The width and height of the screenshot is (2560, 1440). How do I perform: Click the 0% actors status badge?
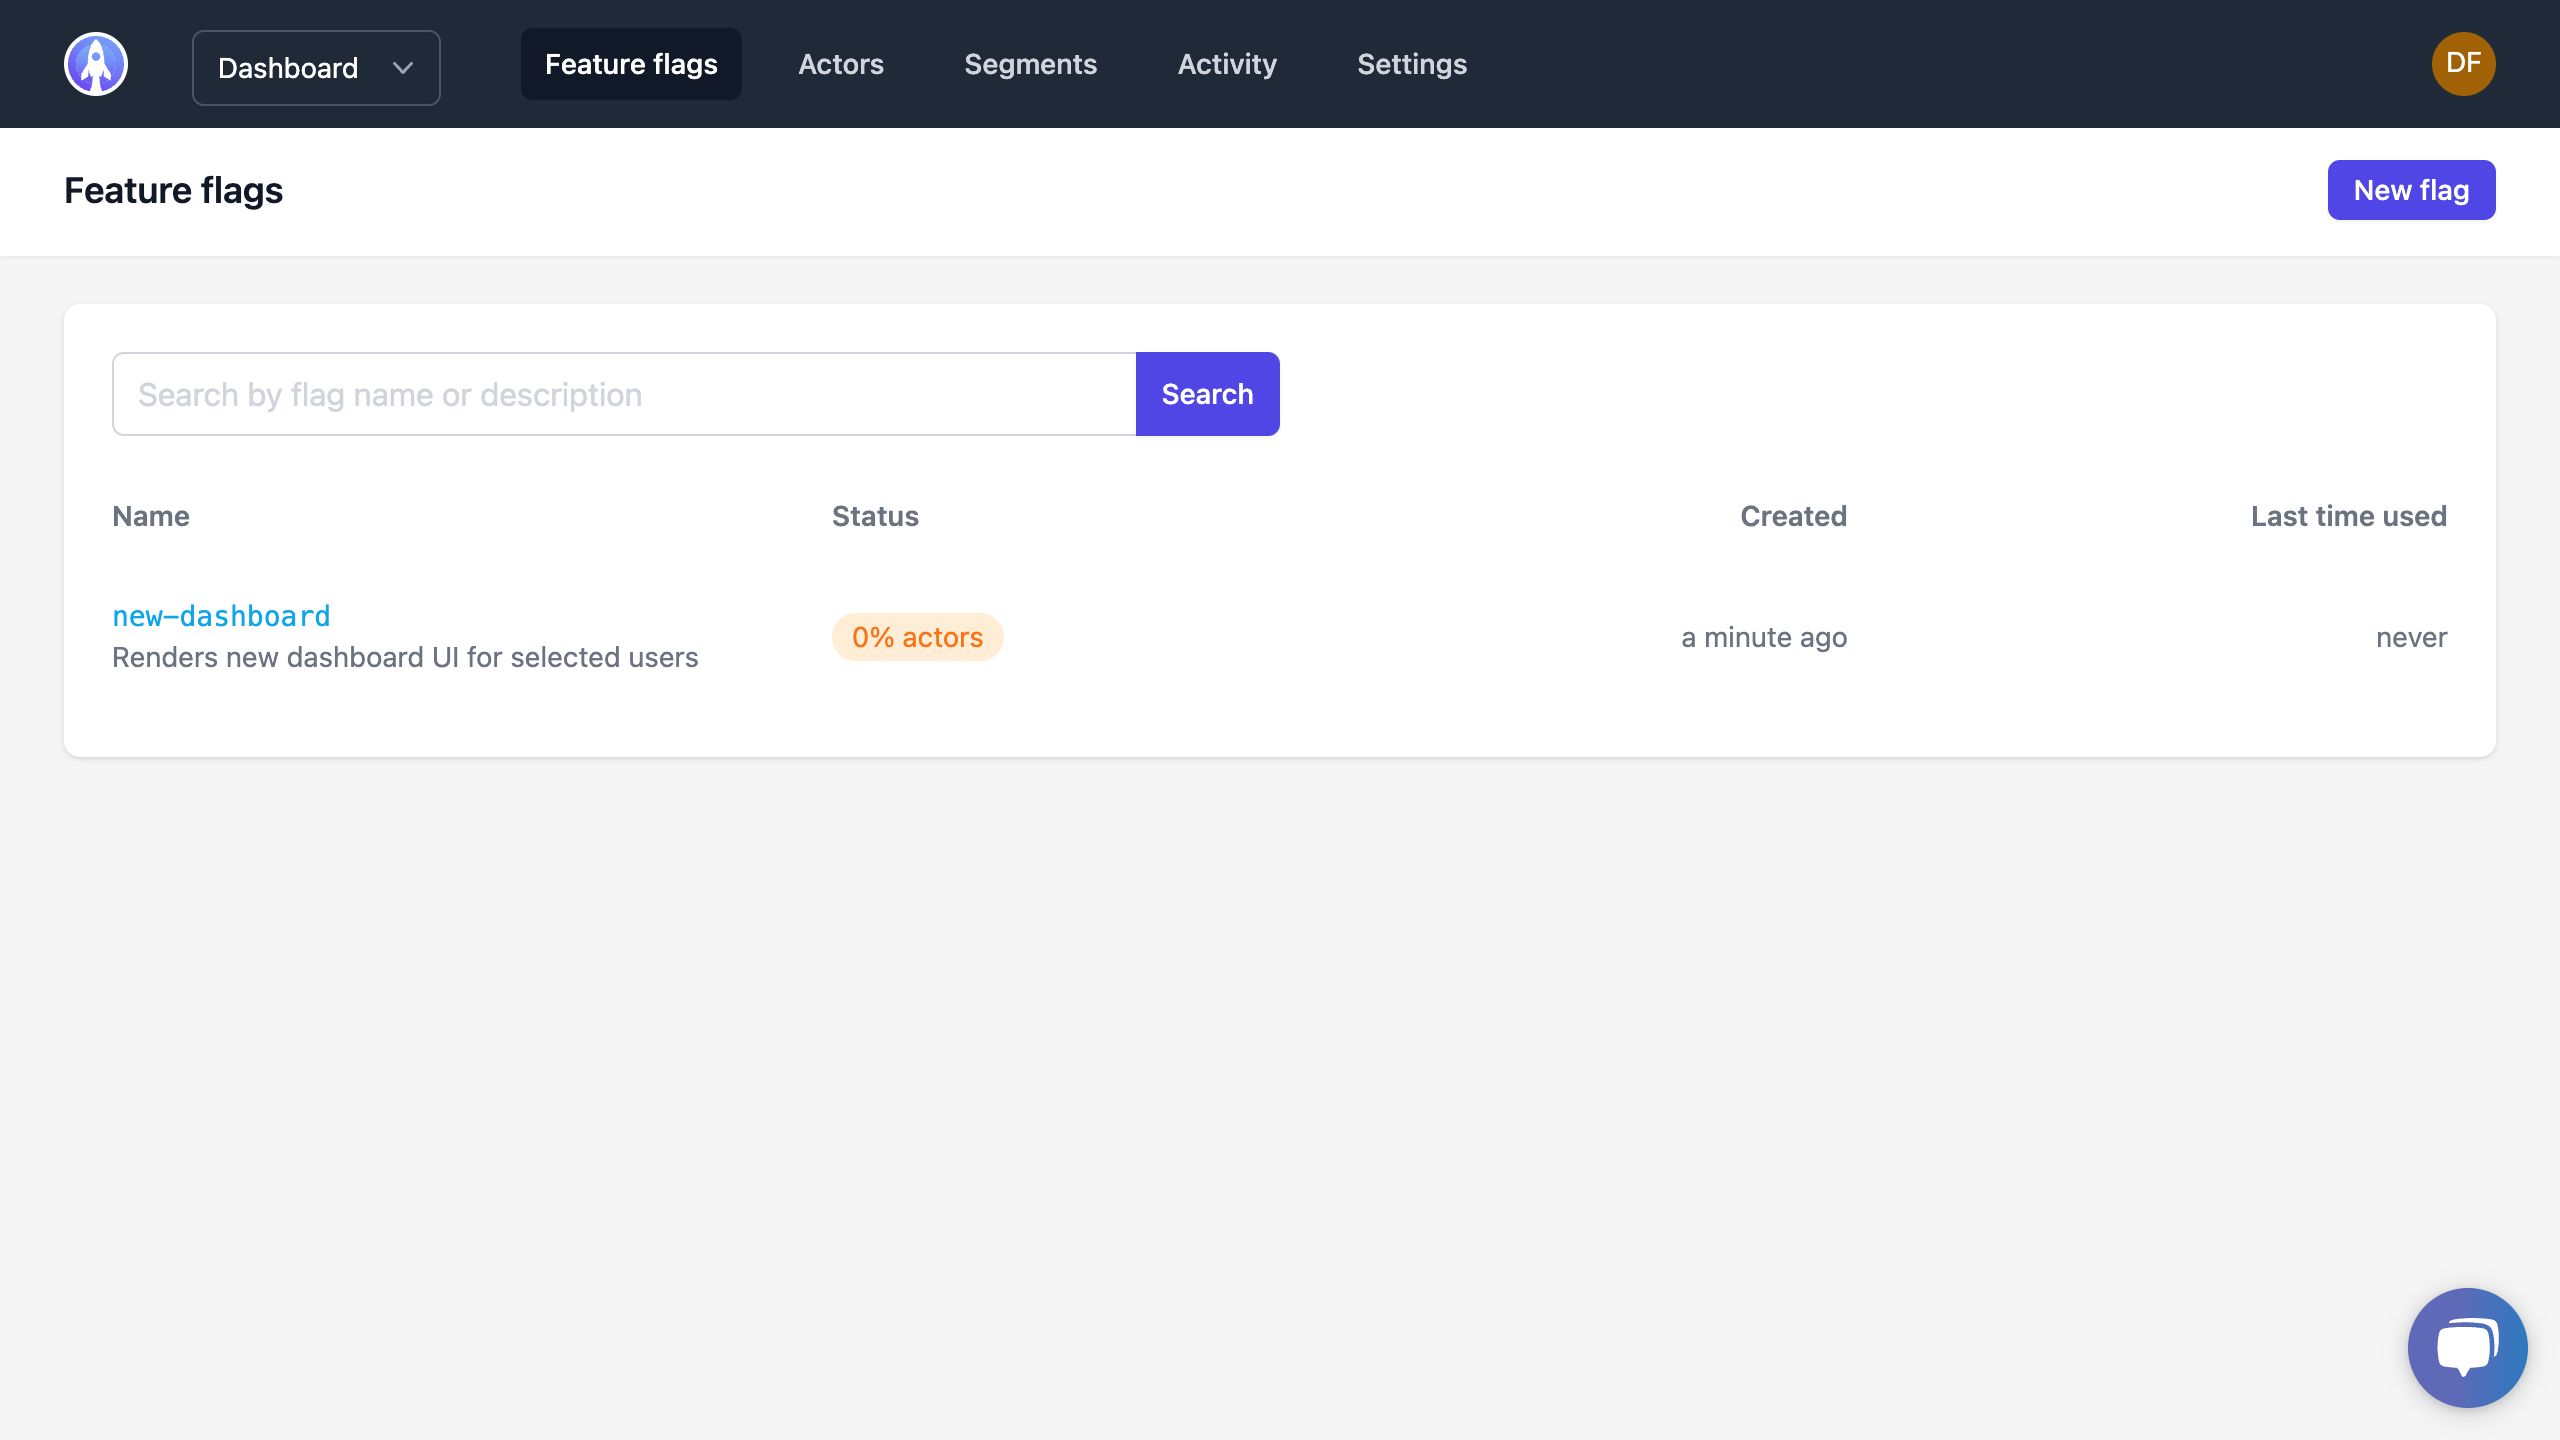(917, 637)
